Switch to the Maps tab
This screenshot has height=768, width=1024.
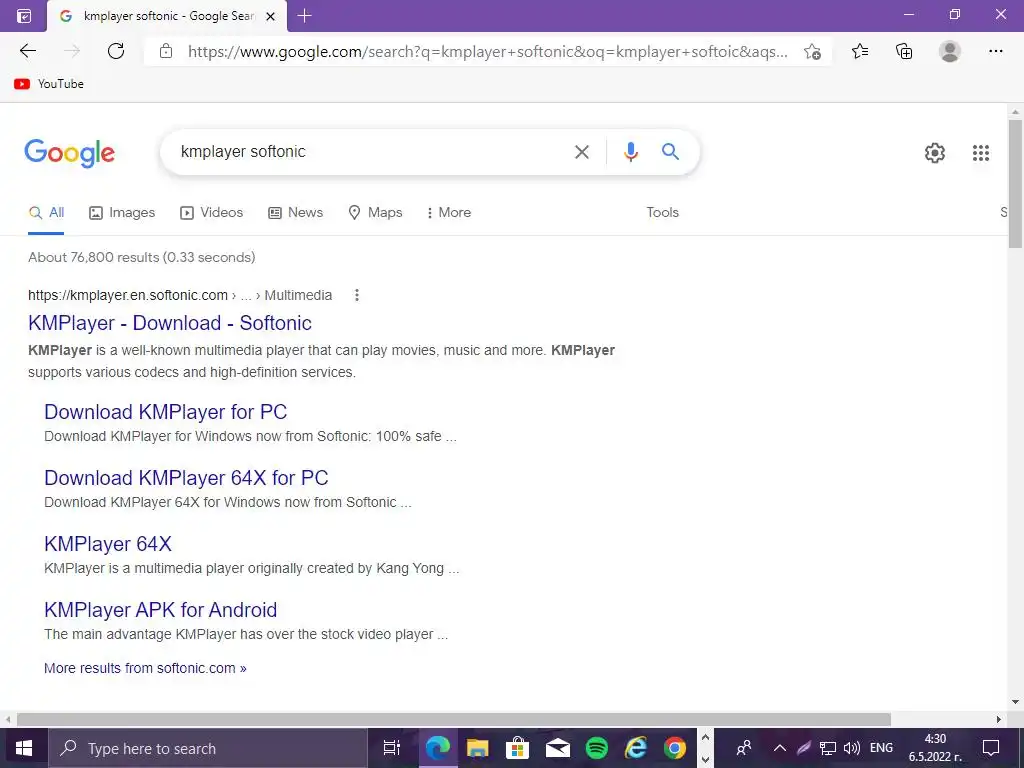pyautogui.click(x=376, y=212)
